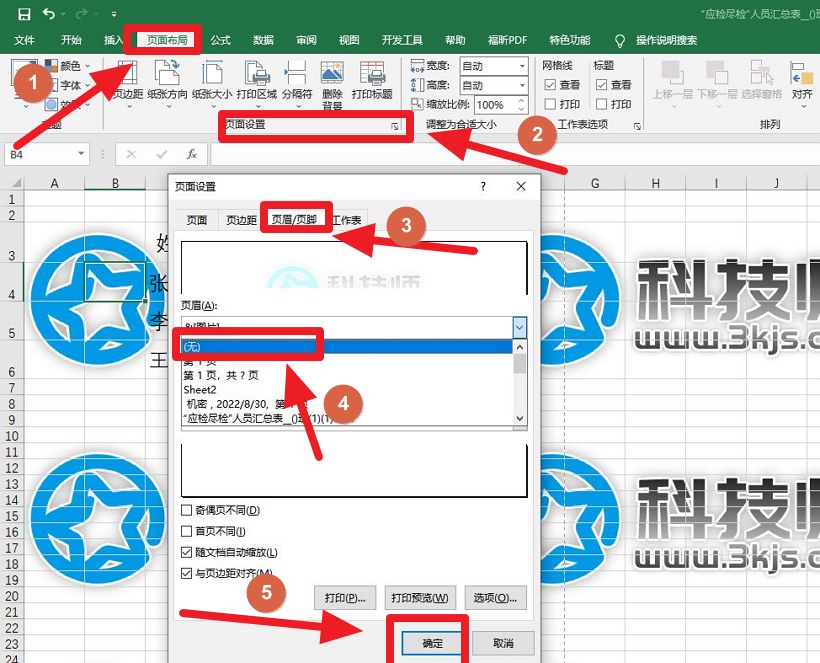The image size is (820, 663).
Task: Select 'Sheet2' header option in list
Action: pyautogui.click(x=347, y=390)
